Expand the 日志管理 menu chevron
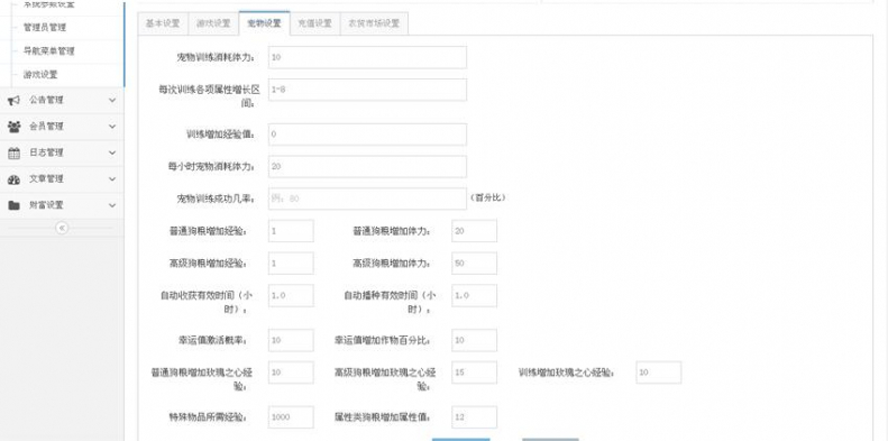Image resolution: width=888 pixels, height=441 pixels. (x=112, y=153)
